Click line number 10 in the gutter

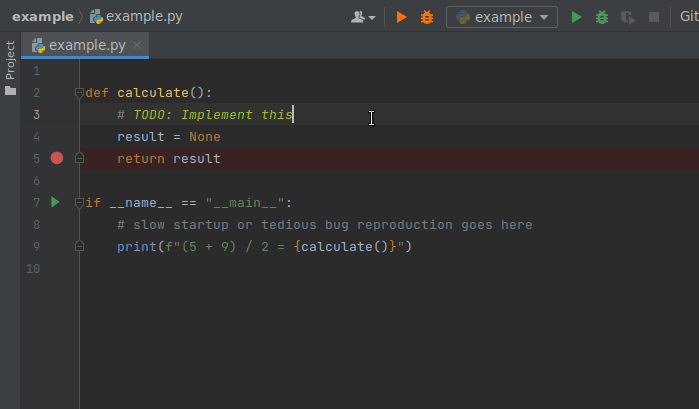tap(33, 269)
